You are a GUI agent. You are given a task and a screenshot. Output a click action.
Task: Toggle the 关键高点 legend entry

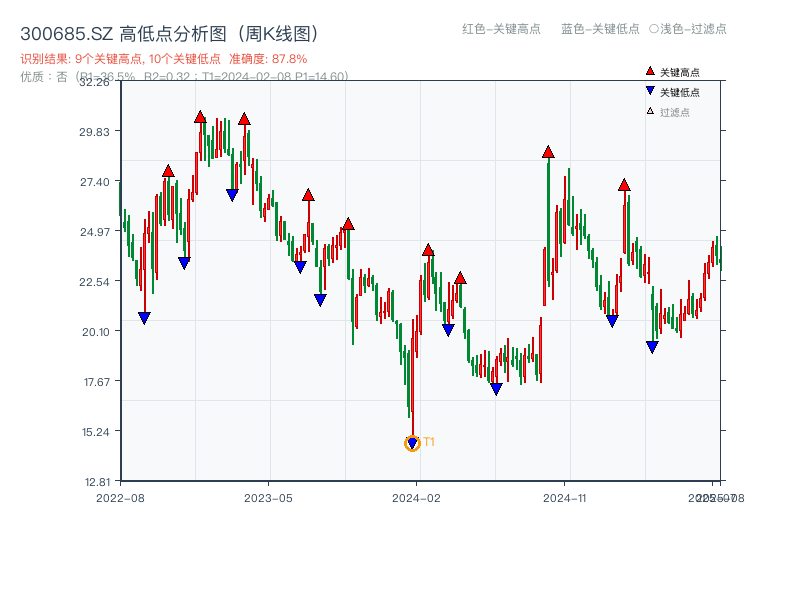click(672, 72)
